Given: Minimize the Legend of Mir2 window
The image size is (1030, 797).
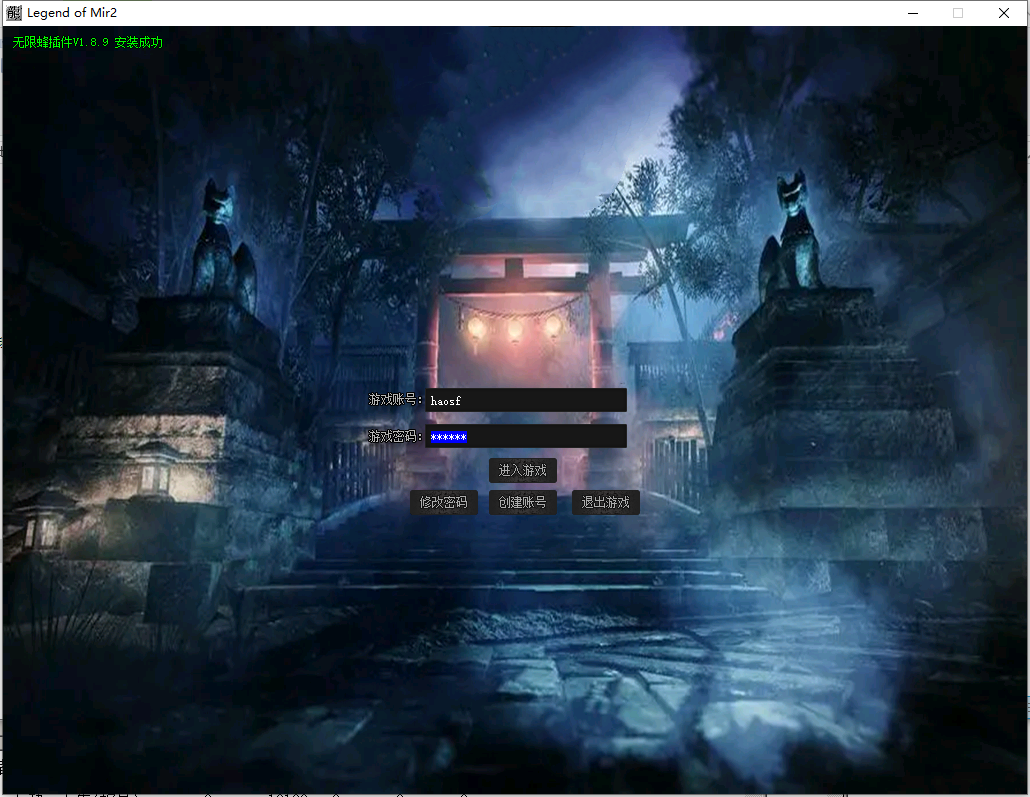Looking at the screenshot, I should coord(912,13).
